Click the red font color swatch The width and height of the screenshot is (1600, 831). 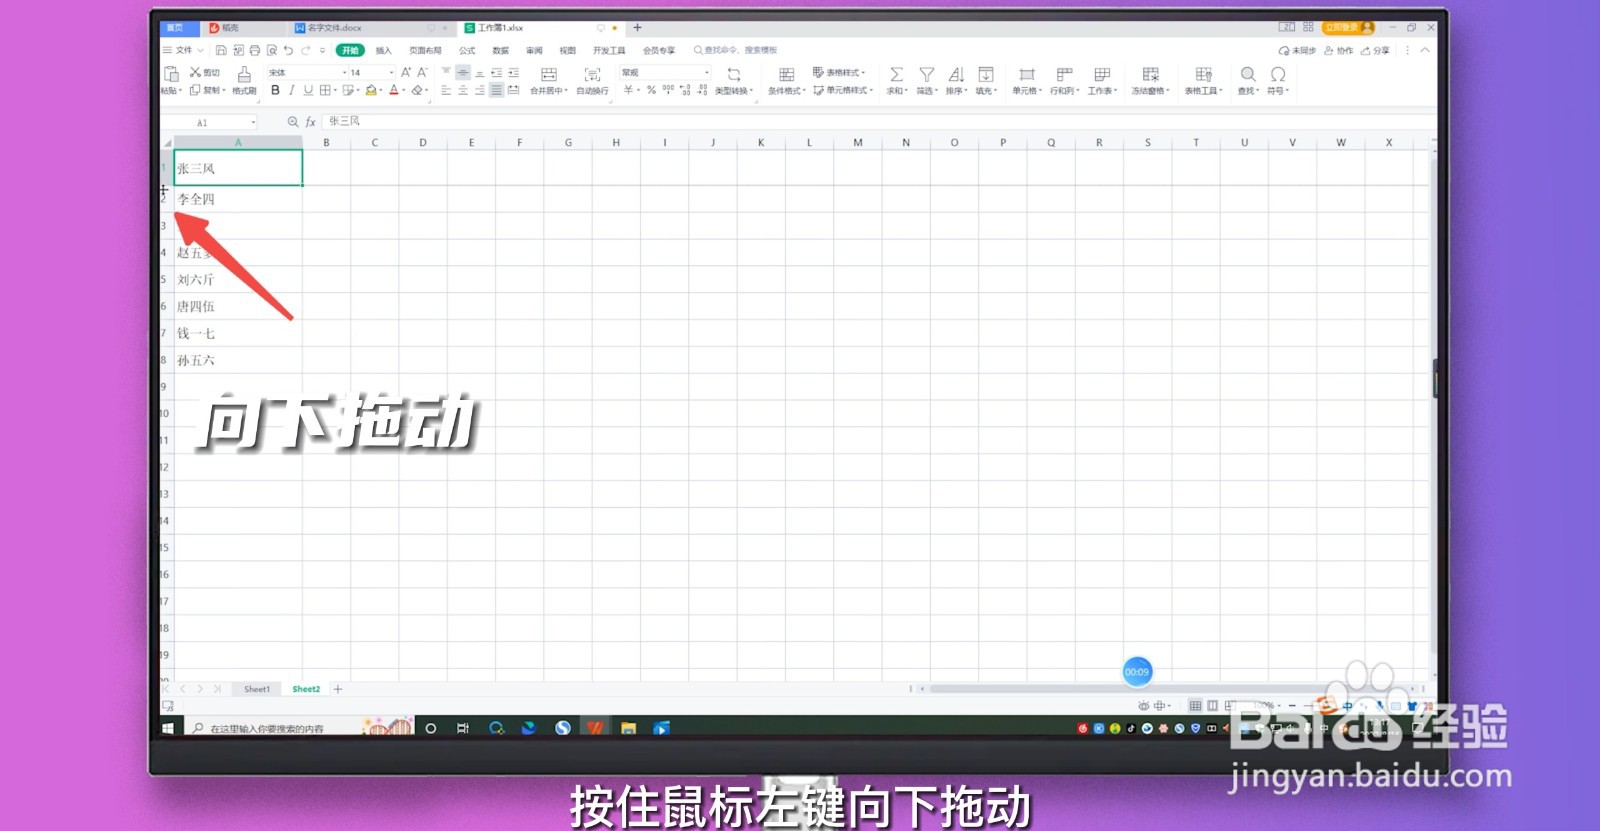tap(394, 90)
